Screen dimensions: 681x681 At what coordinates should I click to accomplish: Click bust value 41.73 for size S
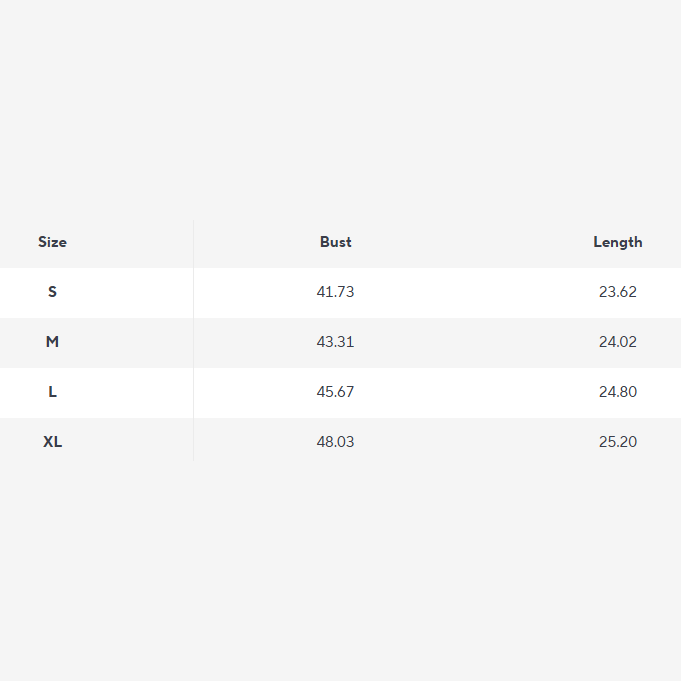pos(335,292)
